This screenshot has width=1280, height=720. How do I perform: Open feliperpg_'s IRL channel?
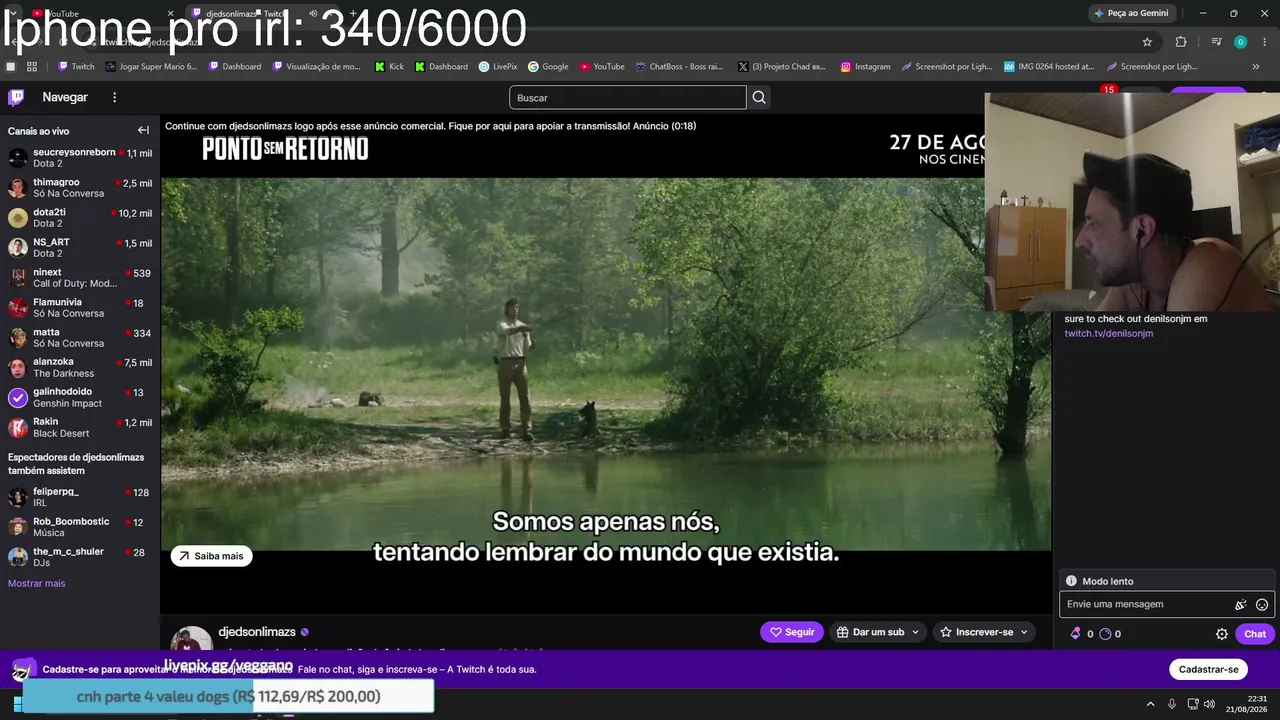click(x=80, y=497)
